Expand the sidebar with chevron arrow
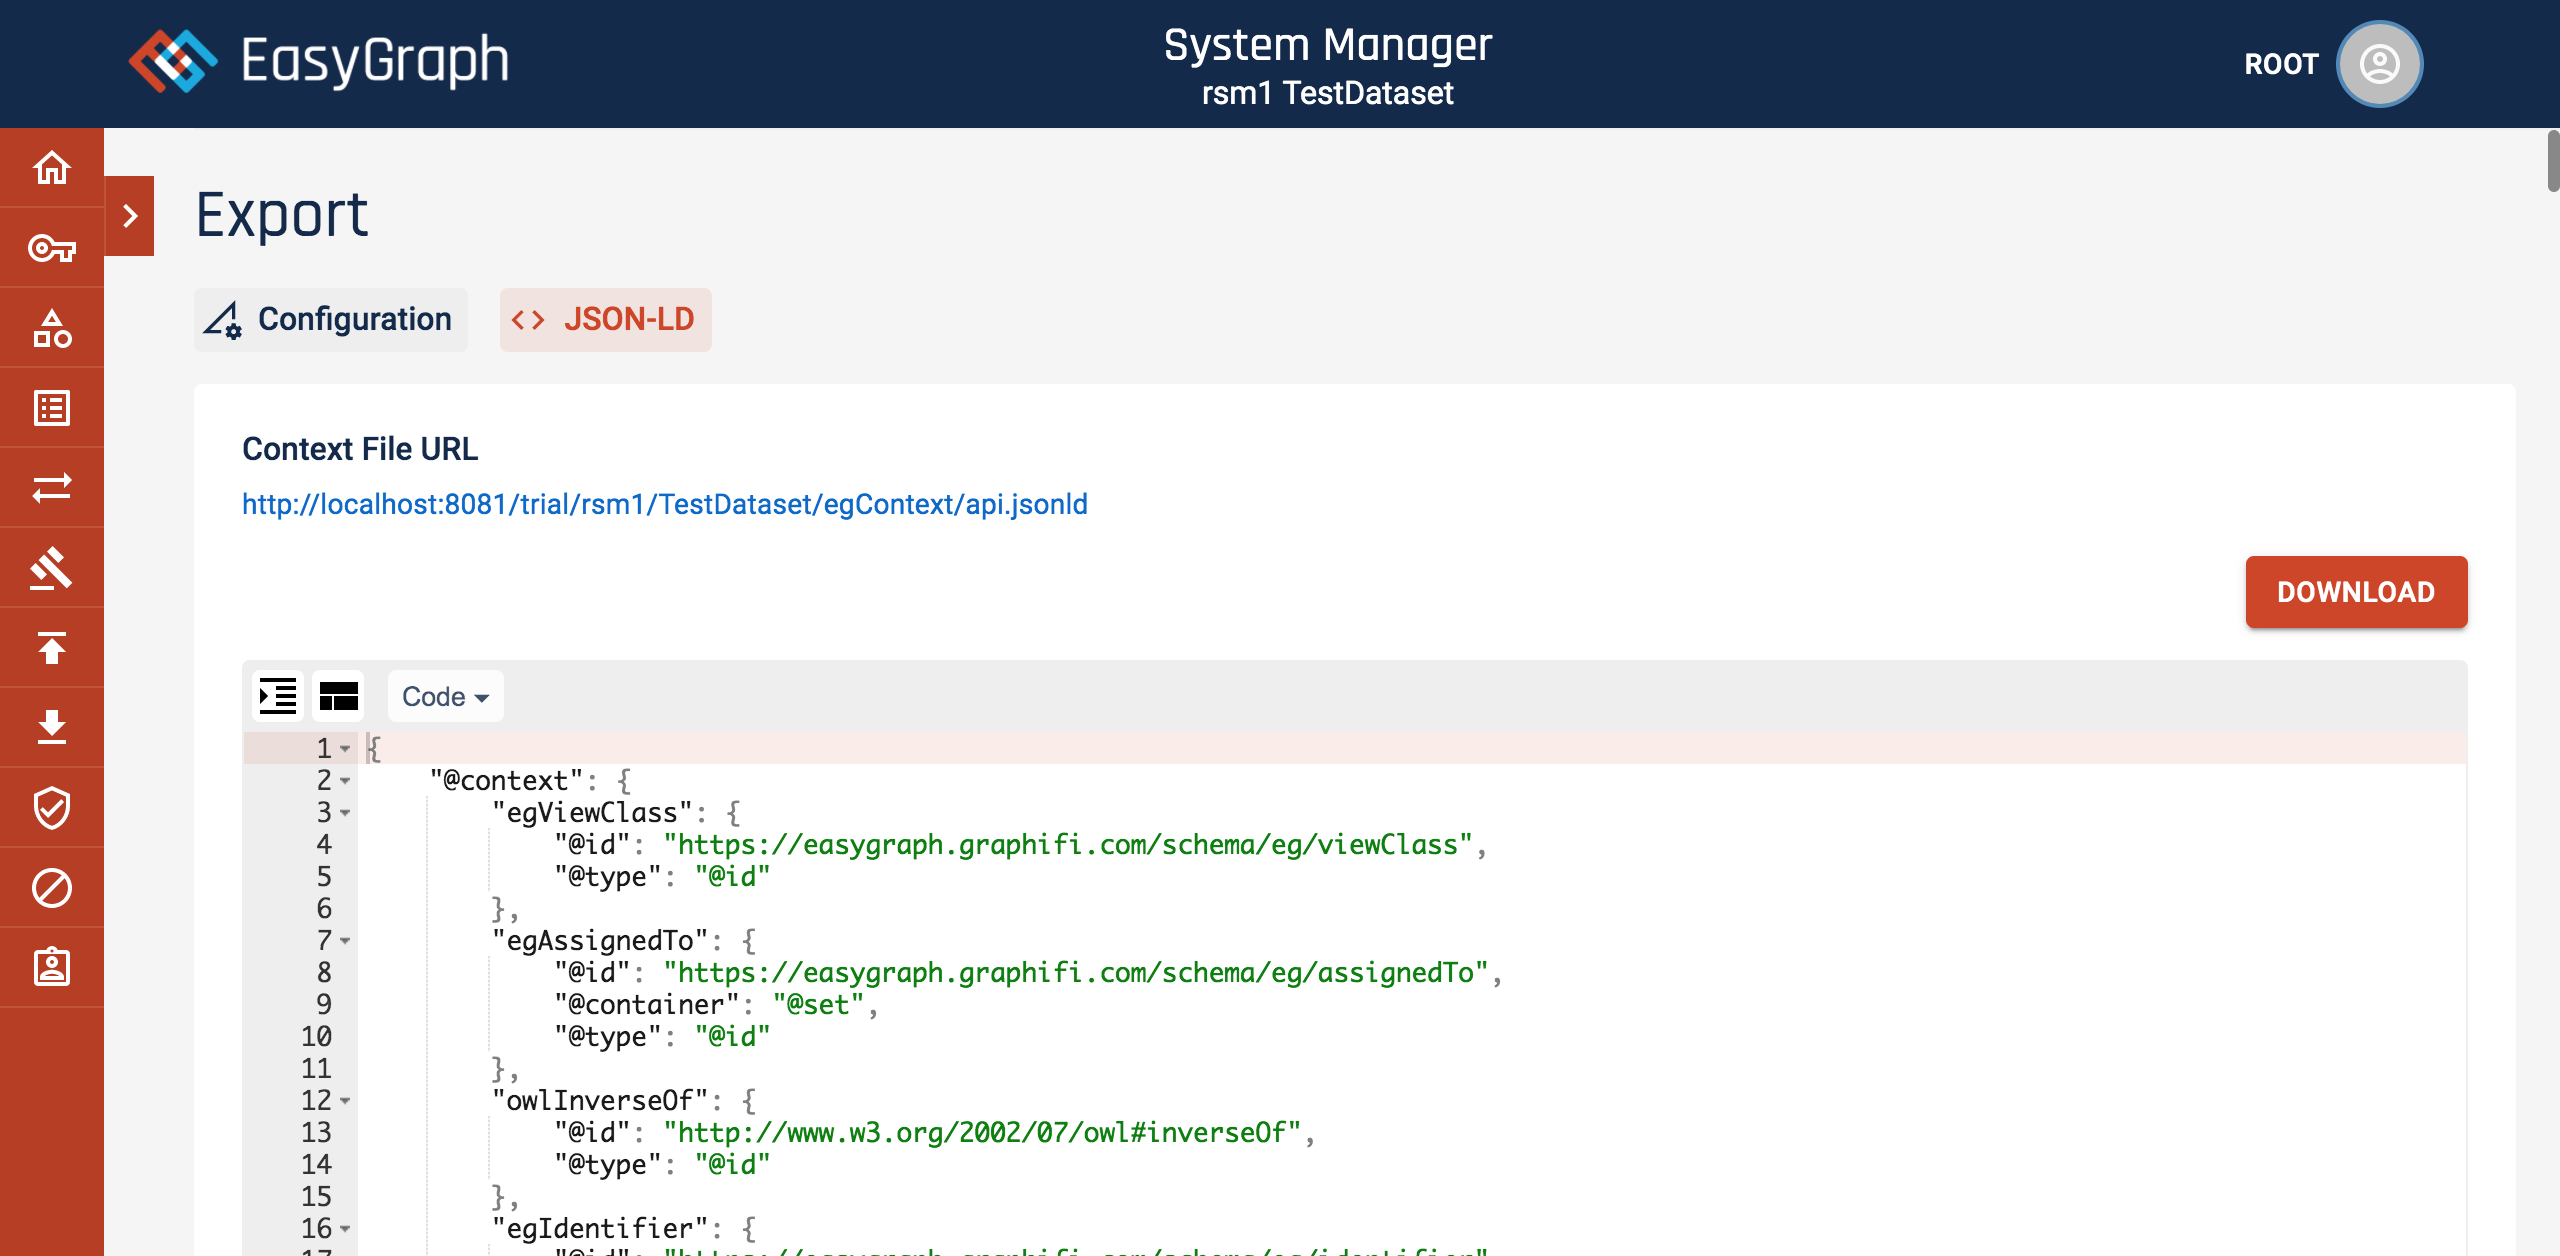2560x1256 pixels. point(130,216)
